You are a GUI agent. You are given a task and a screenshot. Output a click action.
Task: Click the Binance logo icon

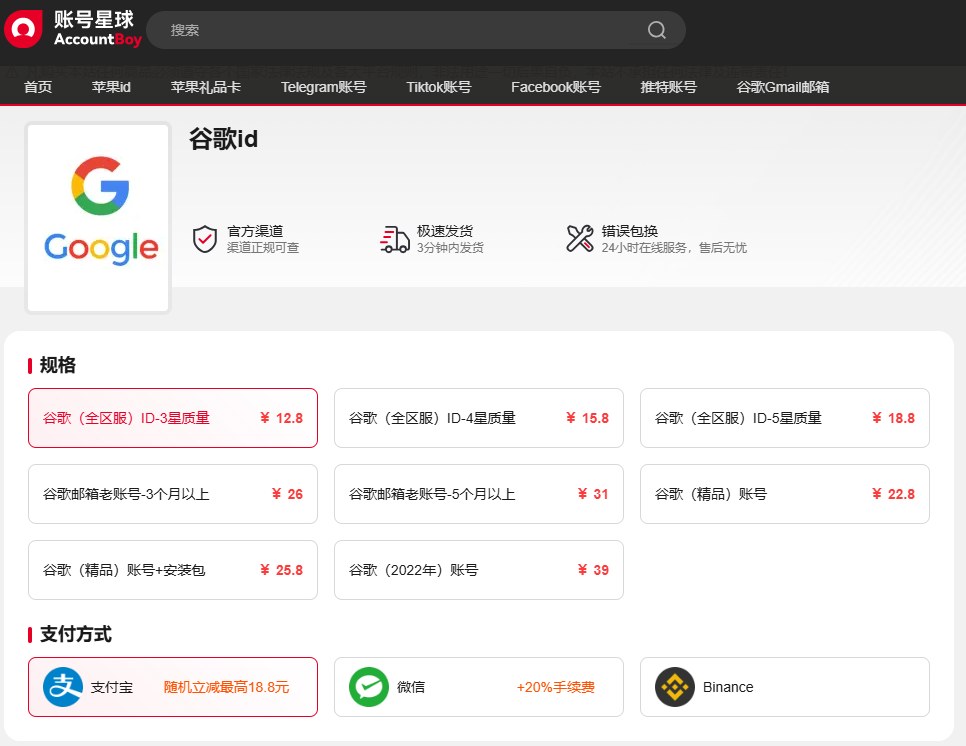click(675, 687)
